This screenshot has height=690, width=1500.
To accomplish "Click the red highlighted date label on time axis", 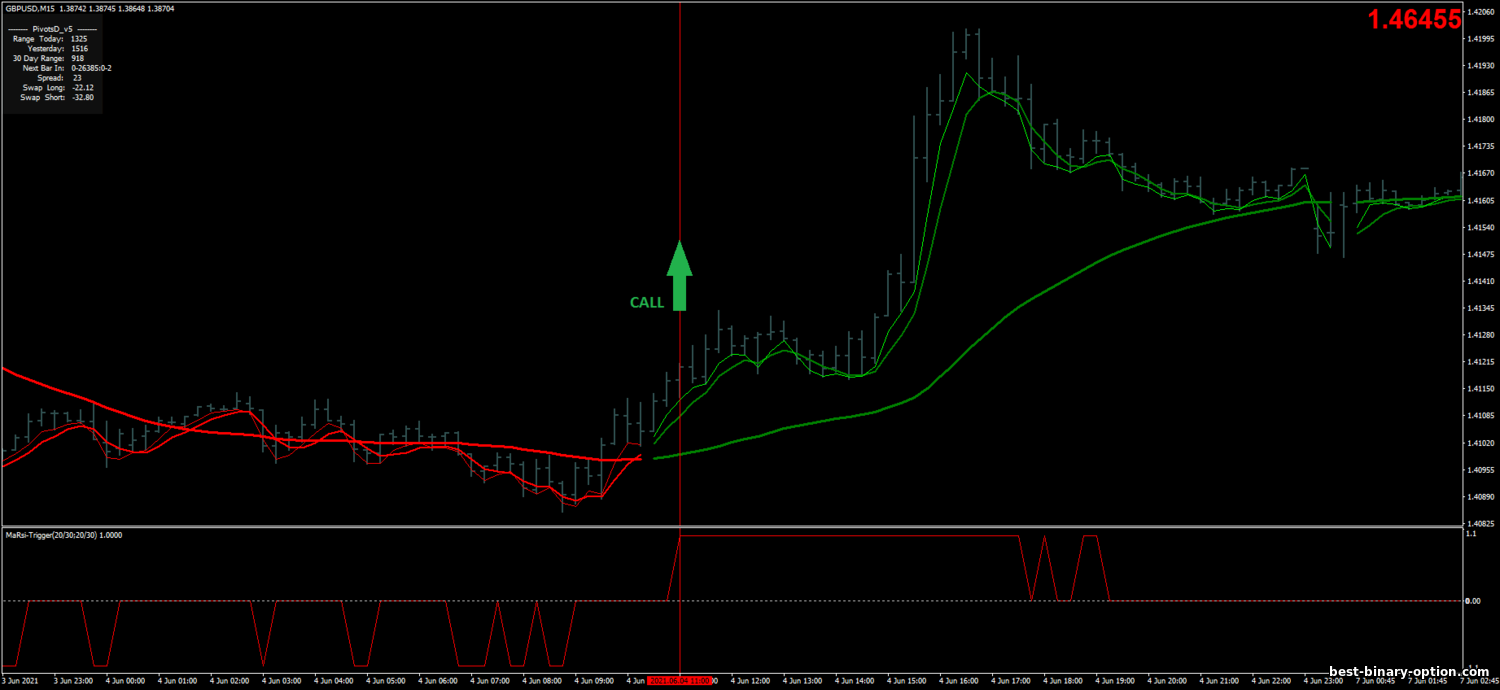I will [x=680, y=680].
